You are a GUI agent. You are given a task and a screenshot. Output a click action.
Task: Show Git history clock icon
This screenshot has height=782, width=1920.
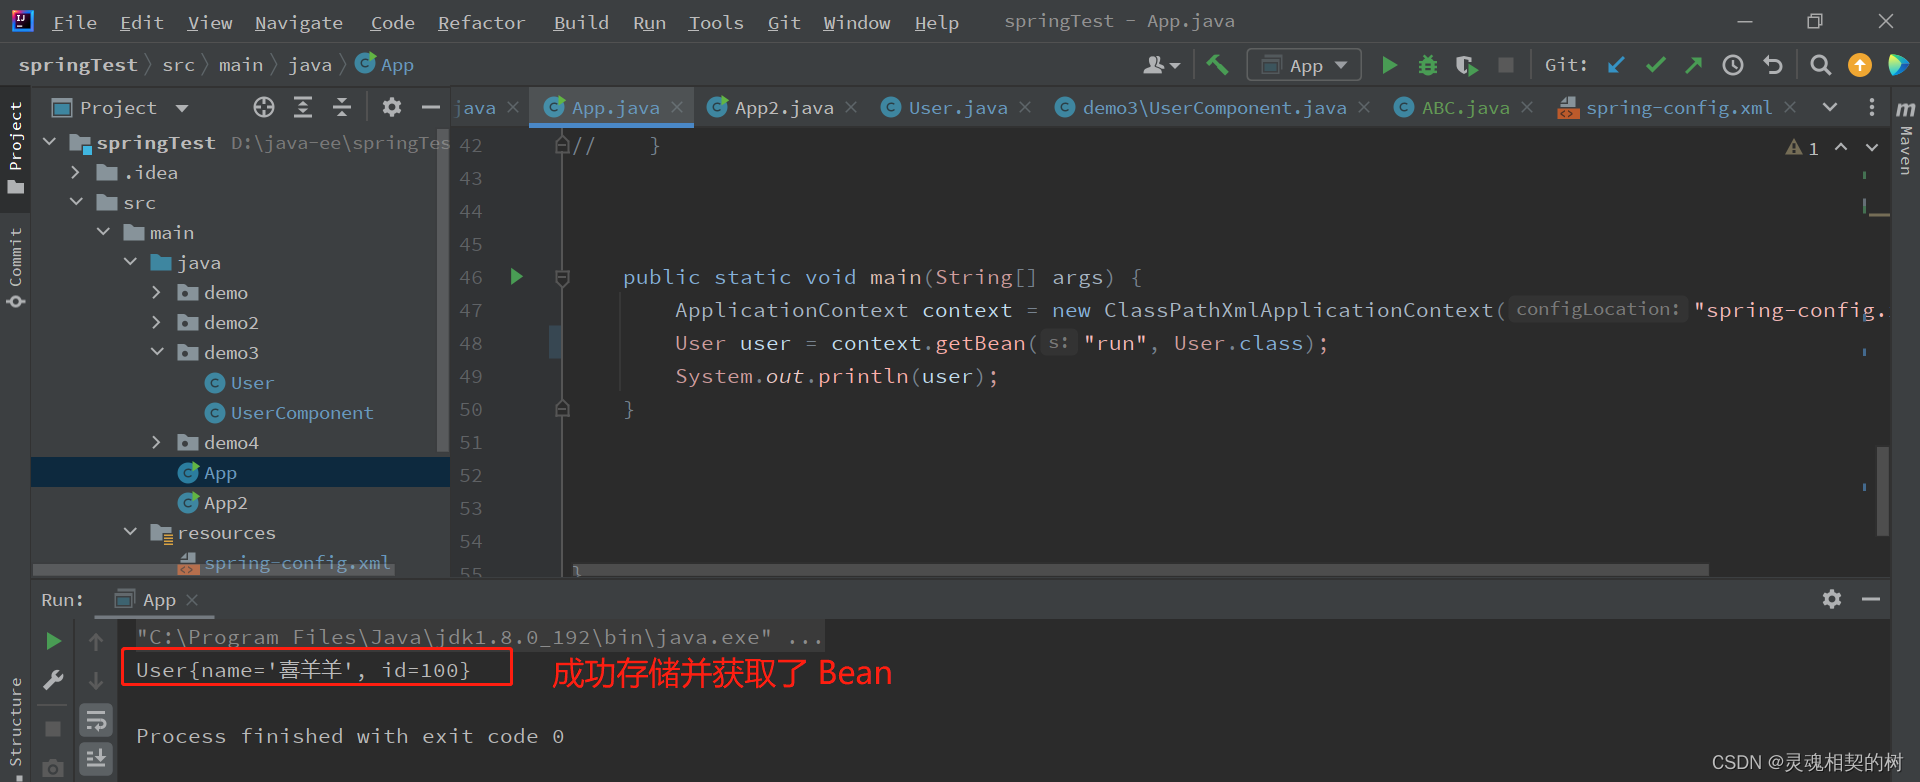pyautogui.click(x=1733, y=65)
